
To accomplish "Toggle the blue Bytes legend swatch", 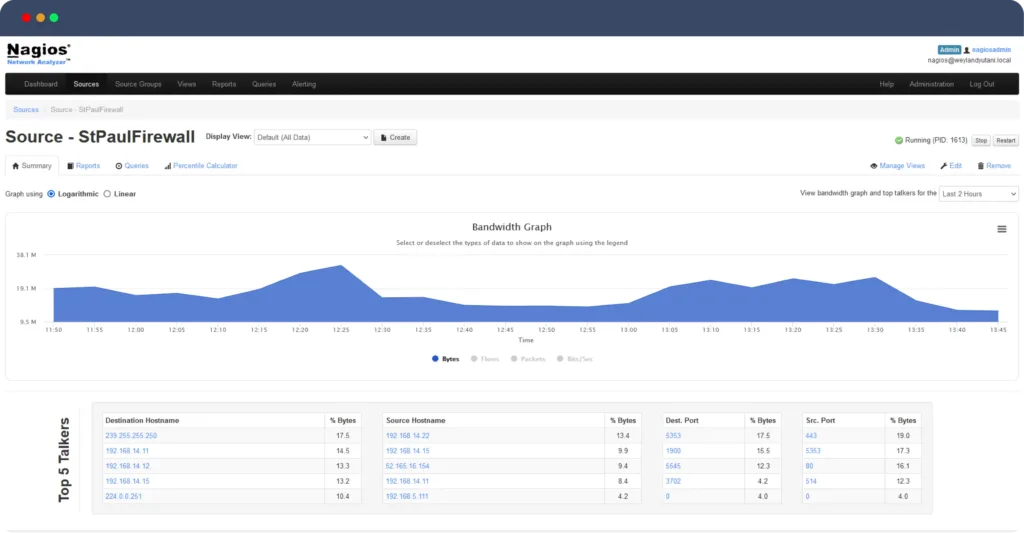I will click(436, 358).
